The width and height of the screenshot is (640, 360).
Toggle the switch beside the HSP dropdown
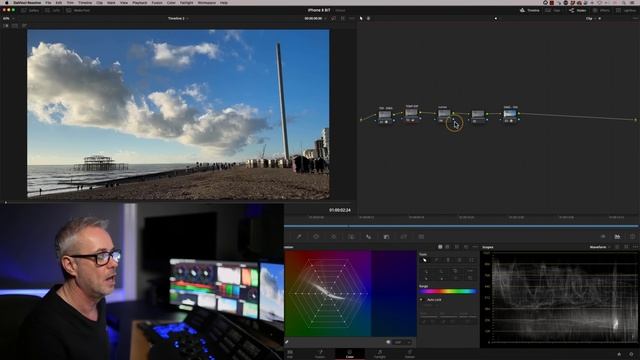click(x=388, y=342)
